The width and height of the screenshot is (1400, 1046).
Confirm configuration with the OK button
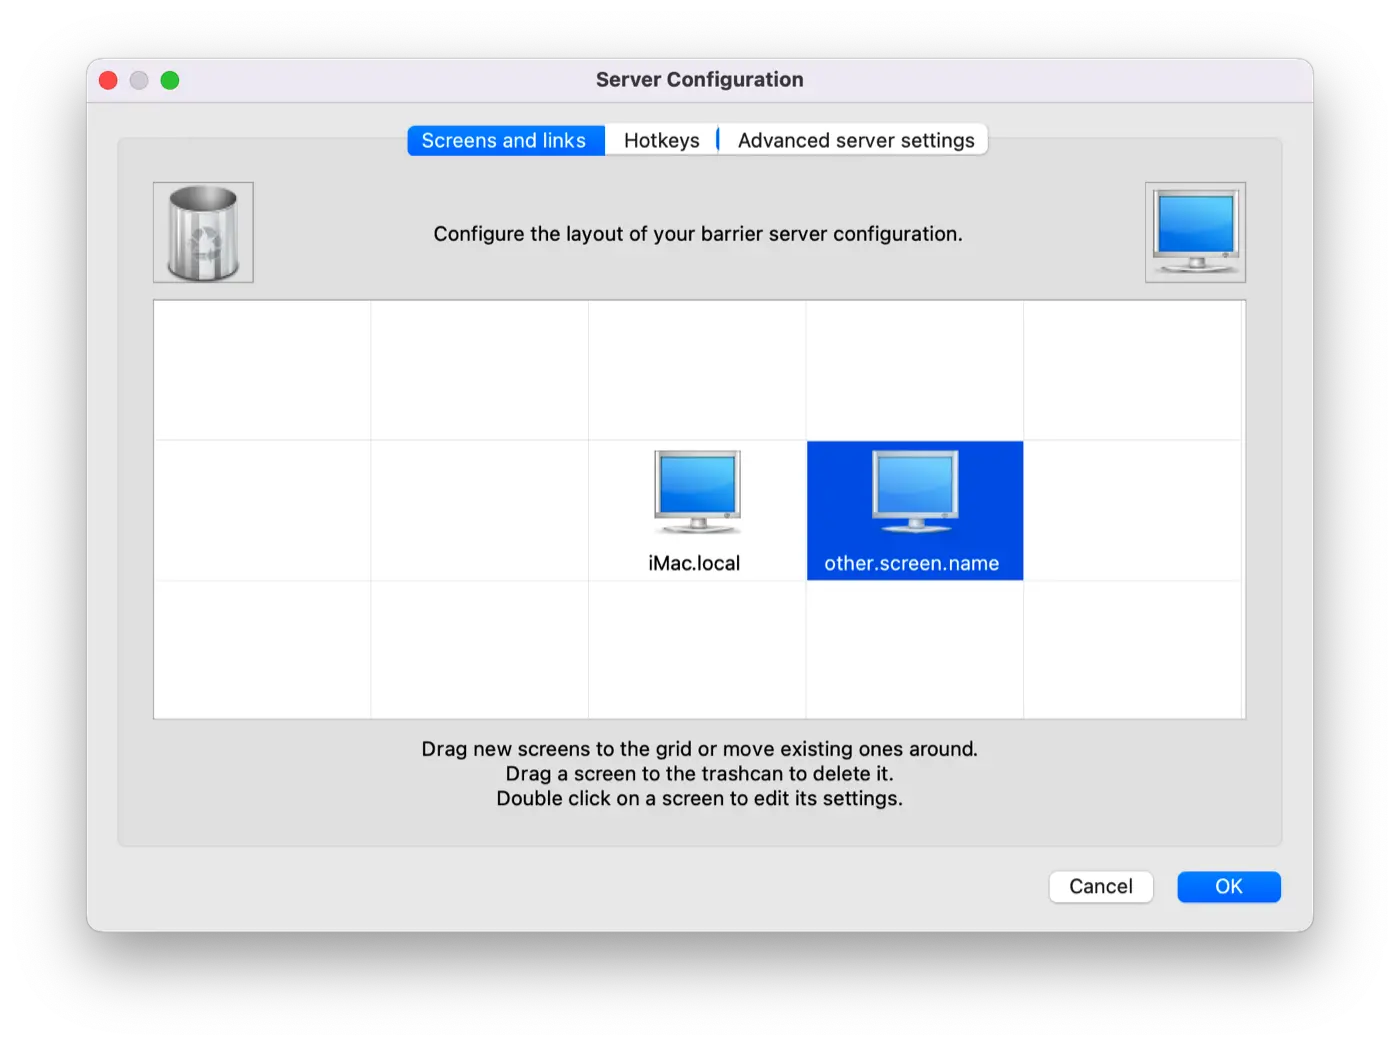tap(1228, 887)
